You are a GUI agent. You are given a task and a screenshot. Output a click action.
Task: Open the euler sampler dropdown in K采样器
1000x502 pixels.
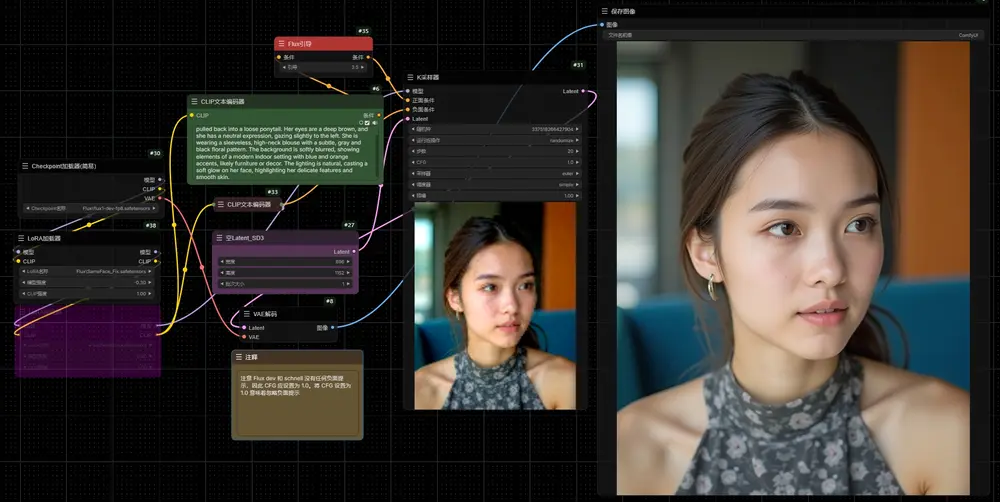(x=496, y=173)
